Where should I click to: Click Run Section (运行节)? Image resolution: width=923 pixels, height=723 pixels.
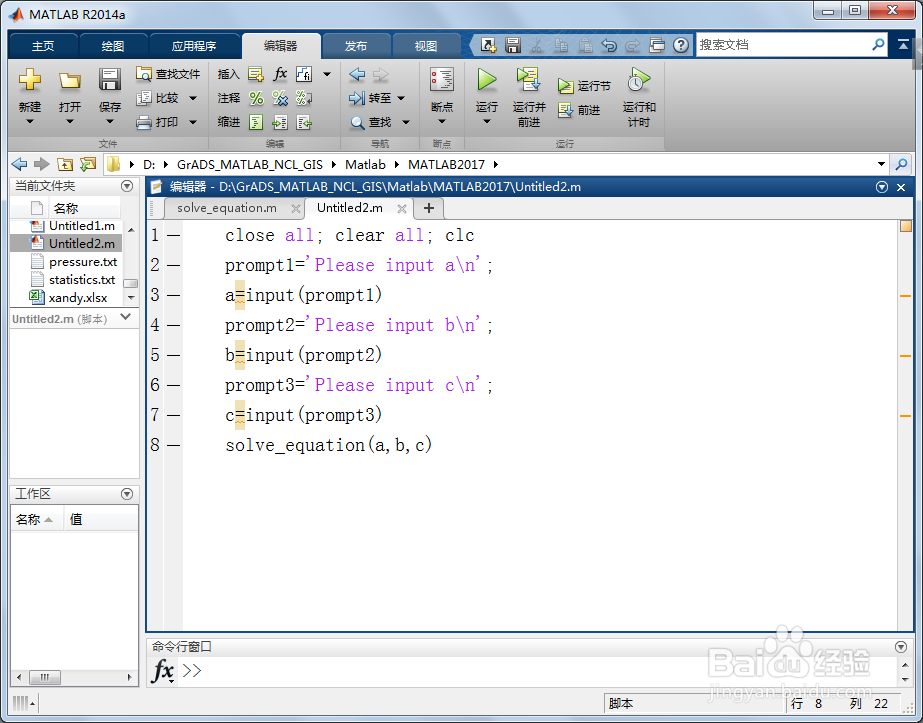584,86
